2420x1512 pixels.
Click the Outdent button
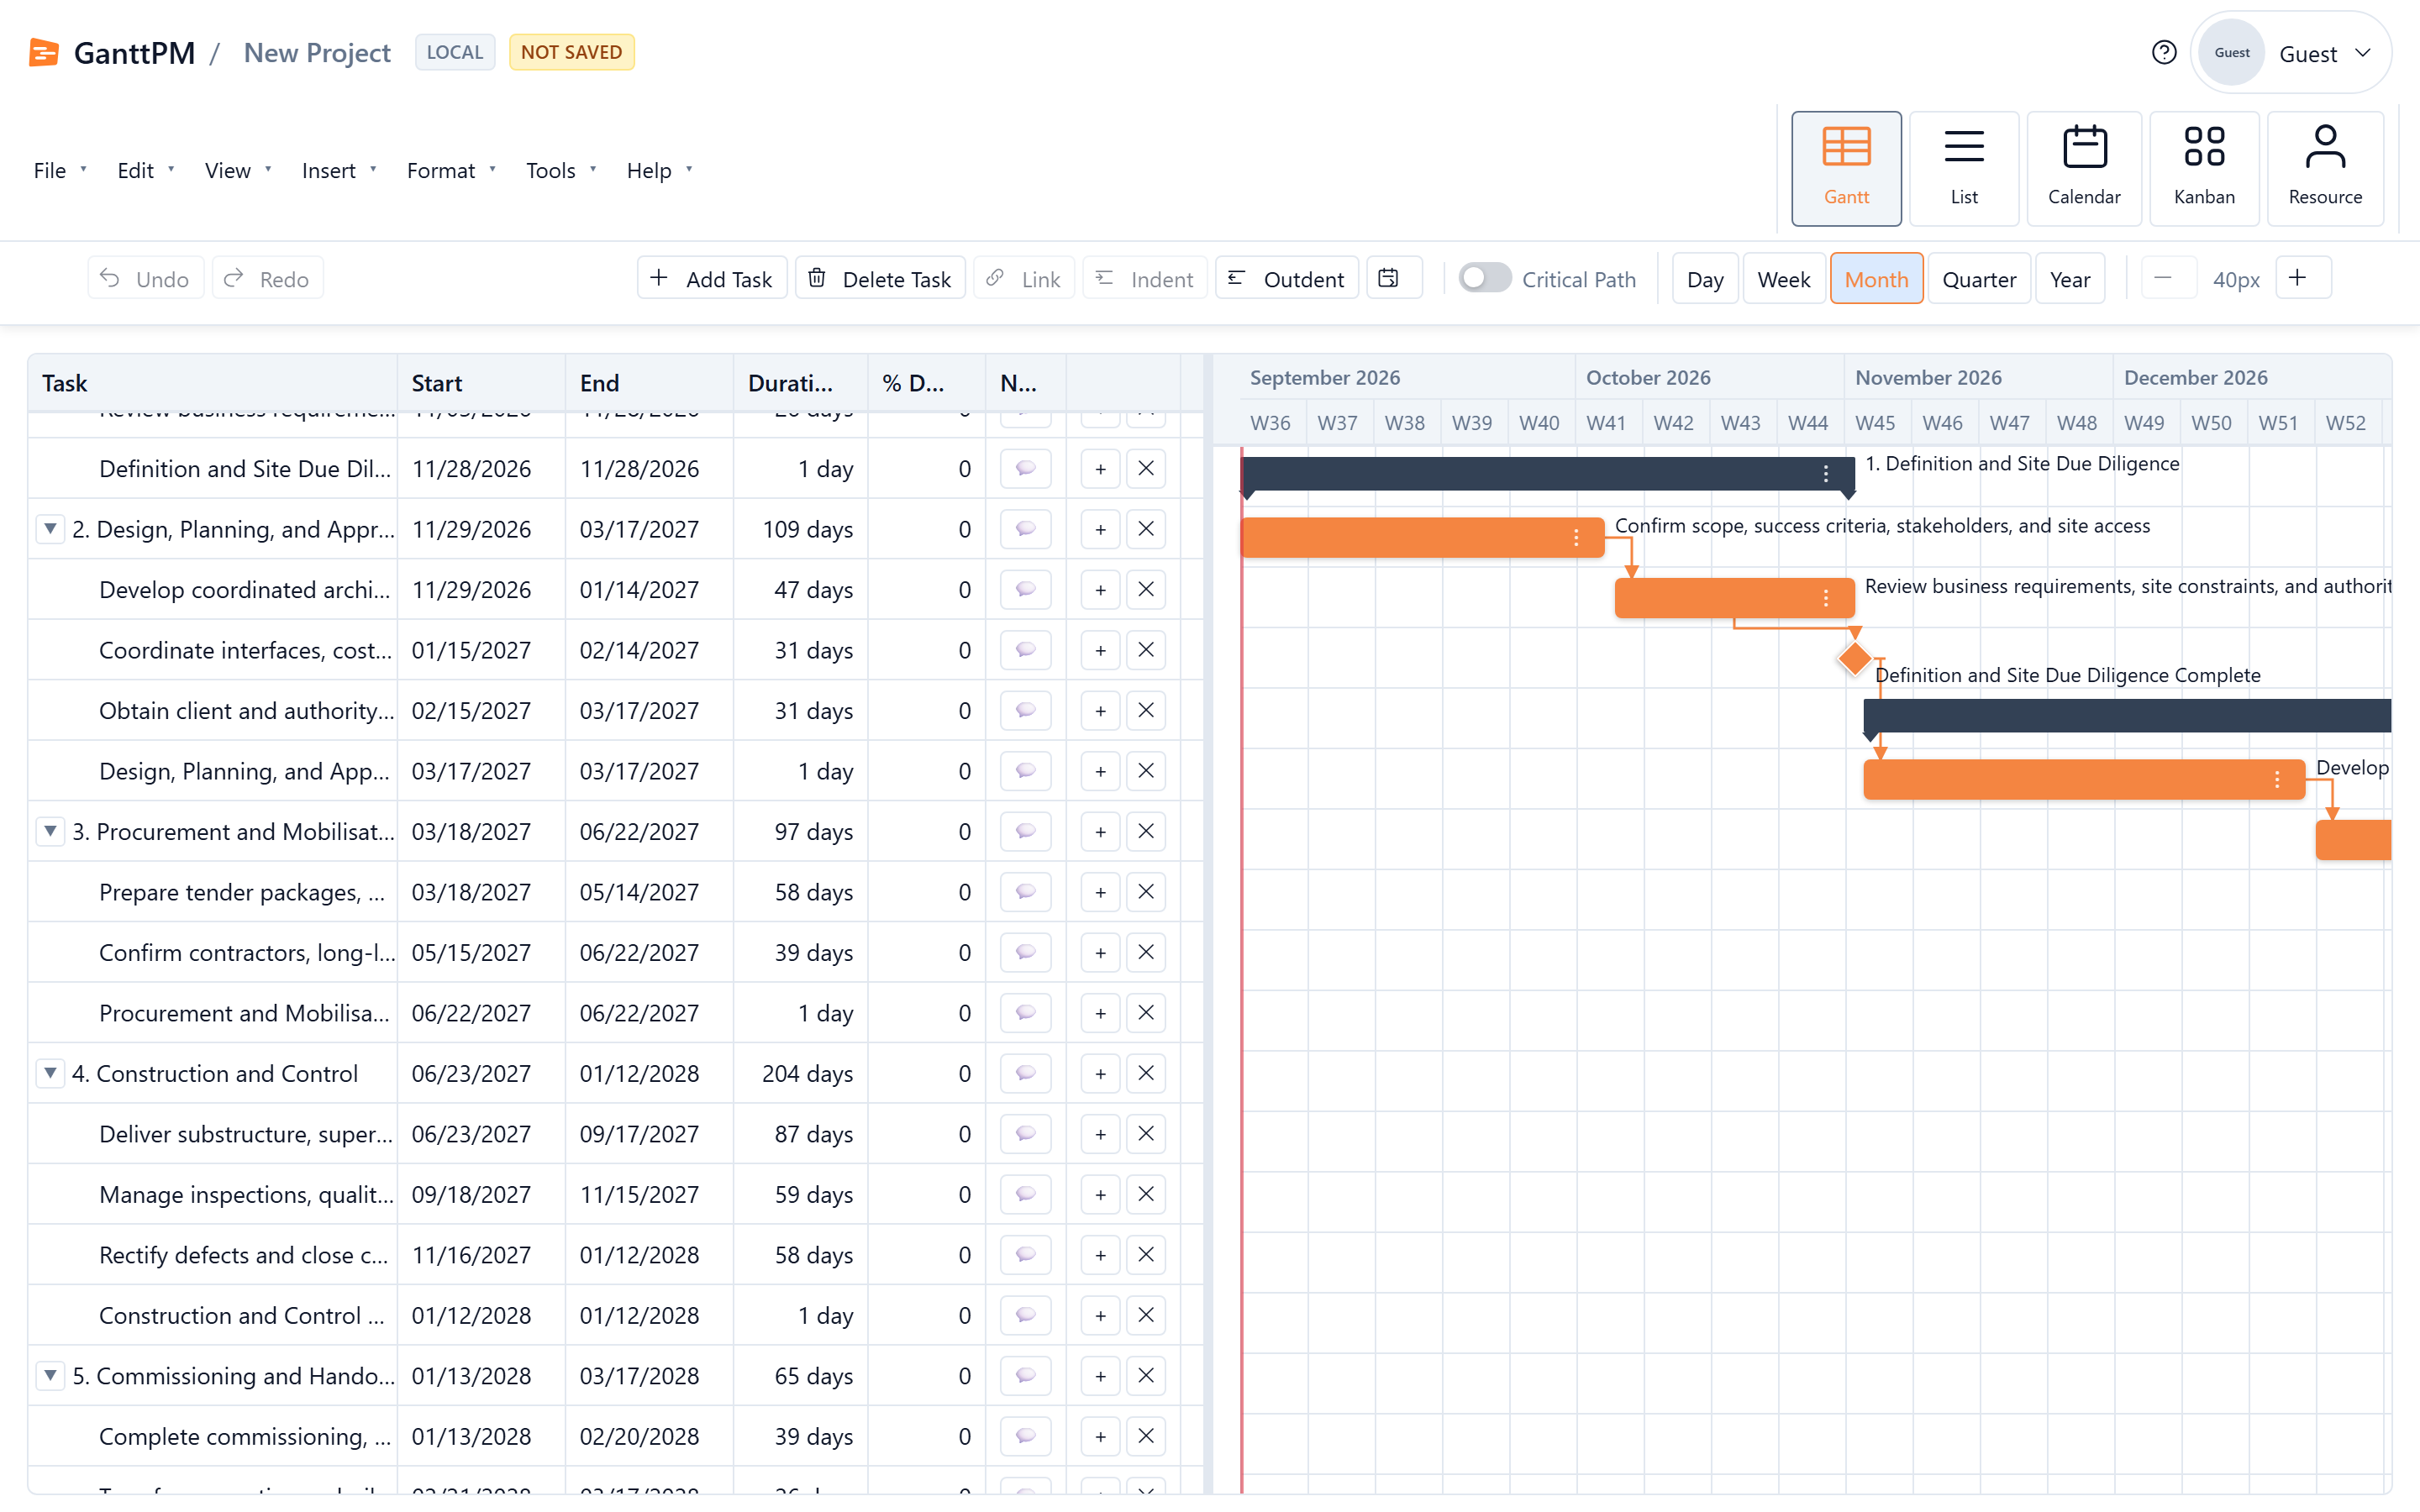click(x=1287, y=278)
